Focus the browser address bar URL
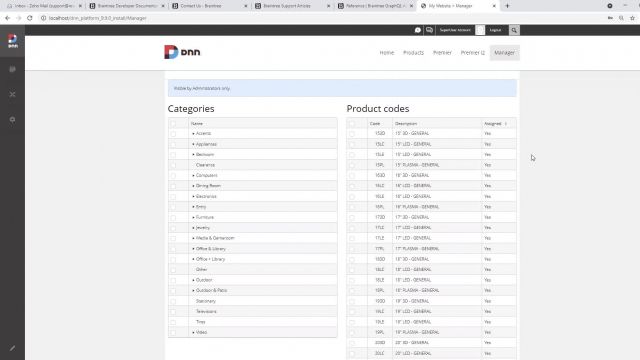 97,18
